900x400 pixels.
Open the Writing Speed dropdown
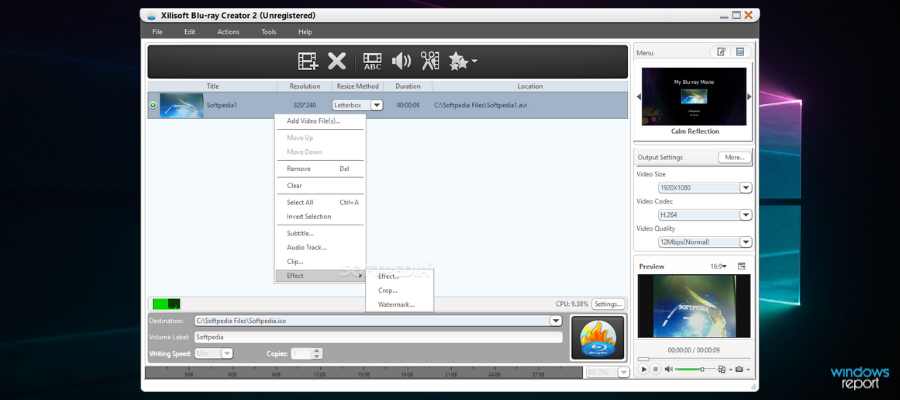[227, 354]
